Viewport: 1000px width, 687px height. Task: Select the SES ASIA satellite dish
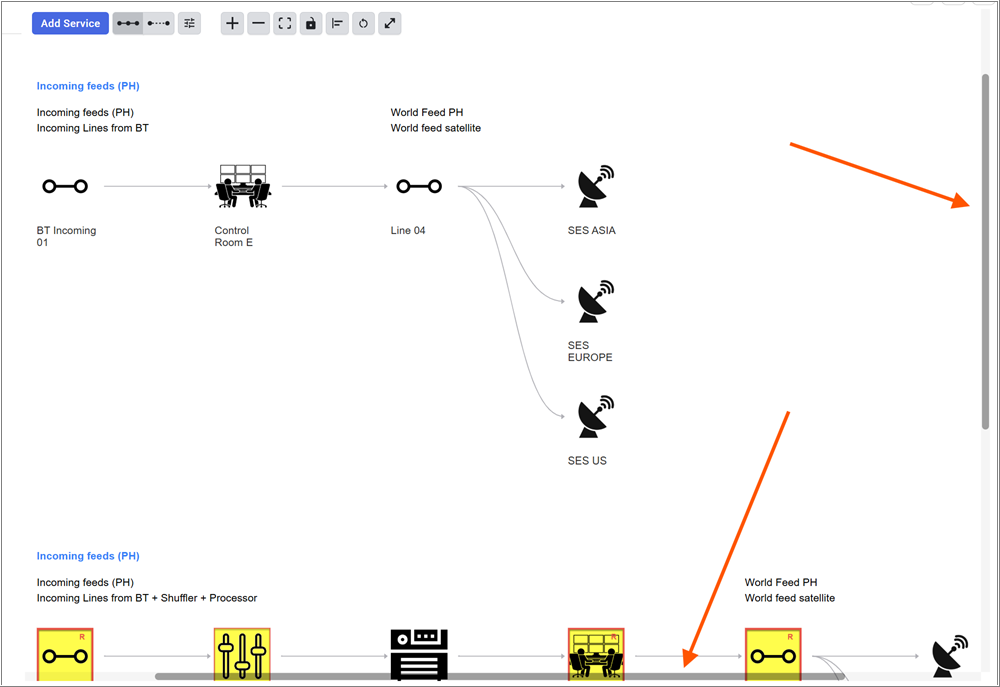pyautogui.click(x=596, y=186)
